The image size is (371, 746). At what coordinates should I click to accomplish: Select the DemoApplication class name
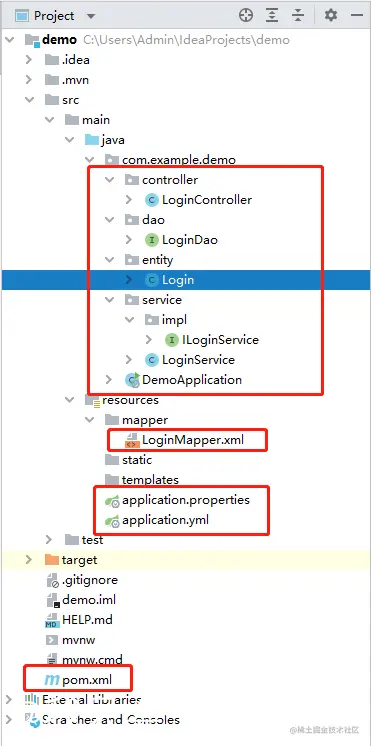[x=192, y=380]
